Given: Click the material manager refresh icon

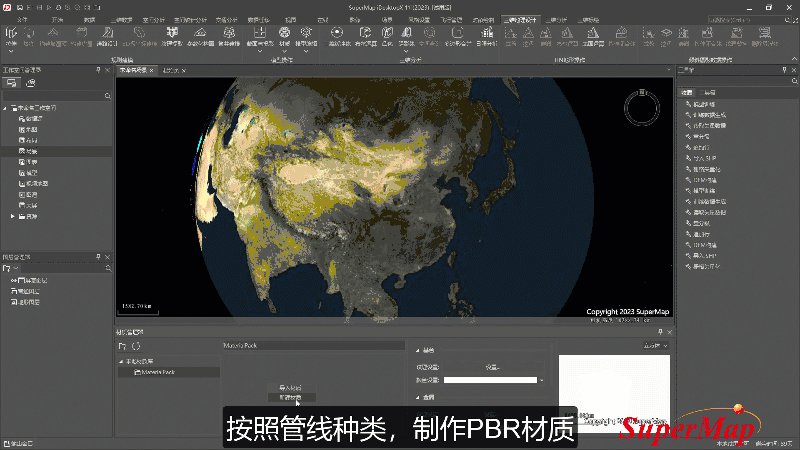Looking at the screenshot, I should click(x=136, y=346).
